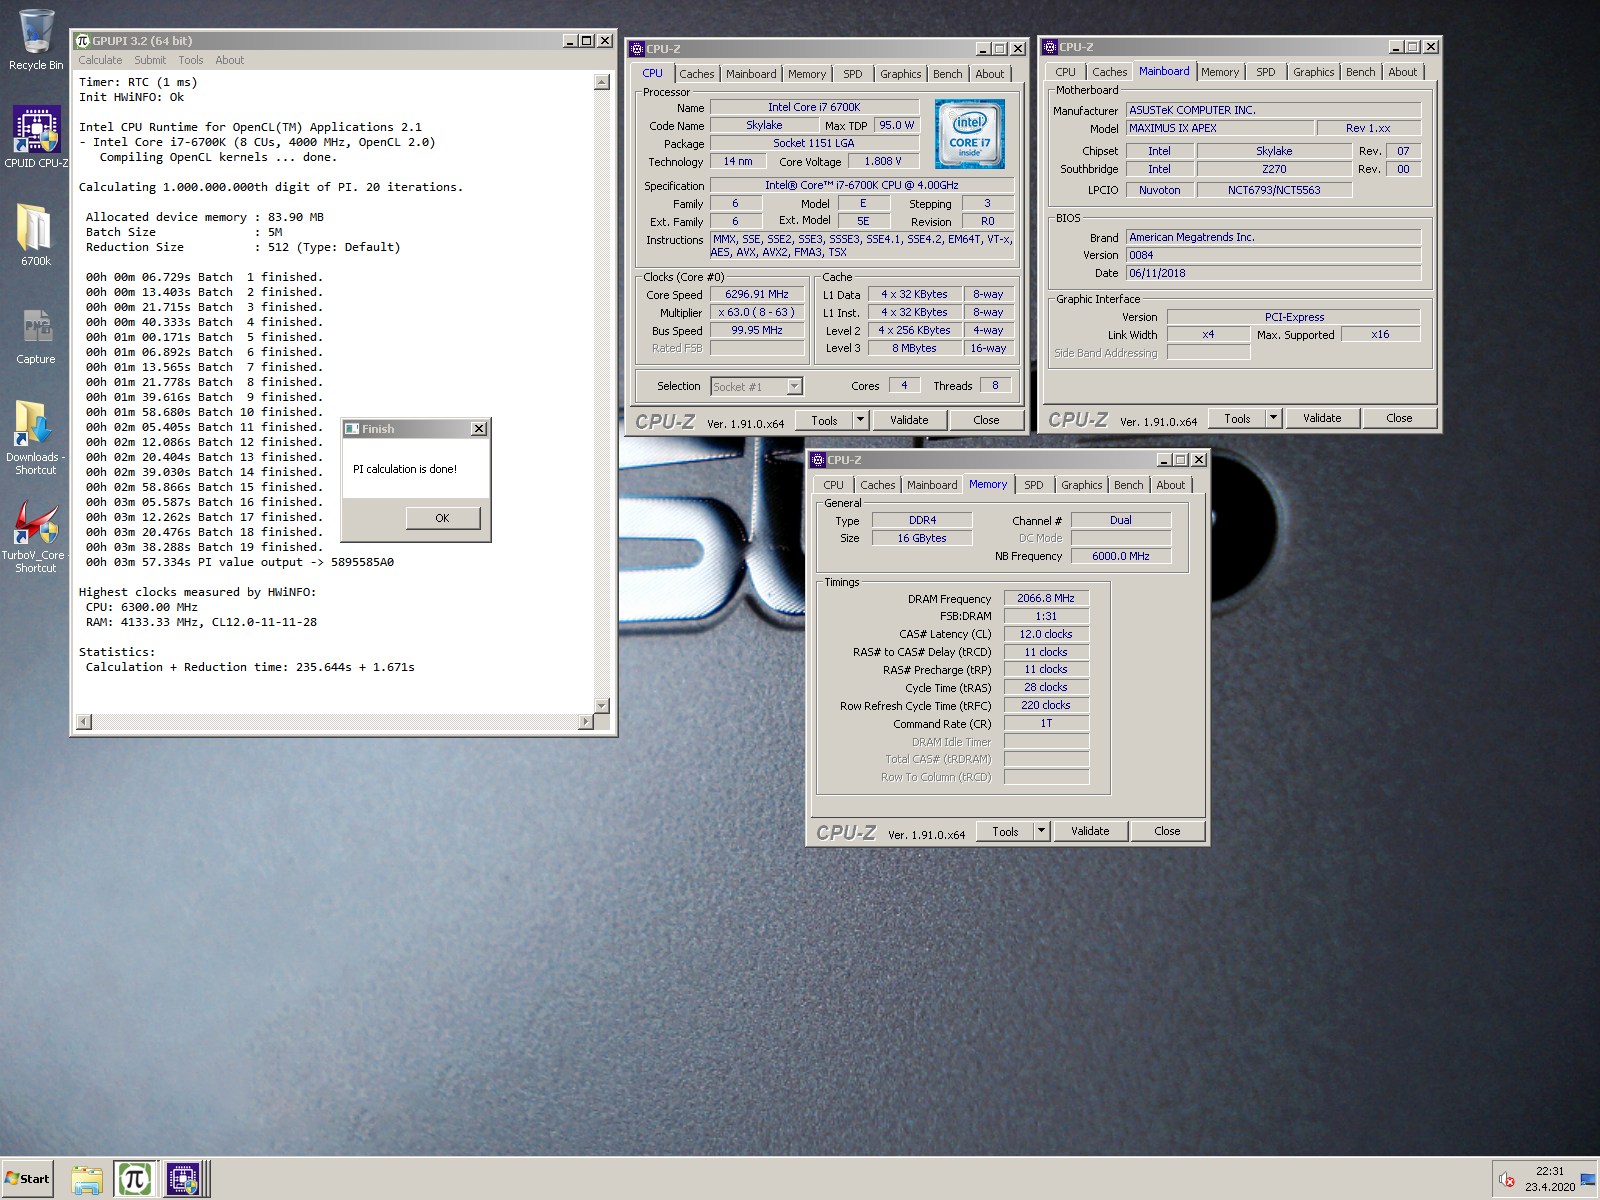This screenshot has width=1600, height=1200.
Task: Click GPUPI vertical scrollbar down arrow
Action: [601, 706]
